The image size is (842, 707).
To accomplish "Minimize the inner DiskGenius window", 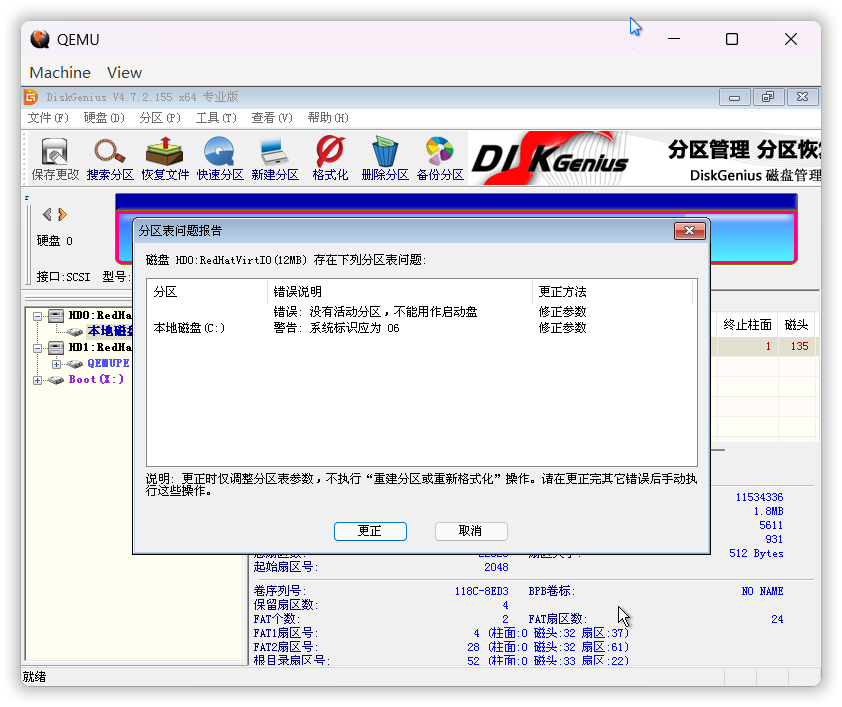I will click(x=735, y=97).
